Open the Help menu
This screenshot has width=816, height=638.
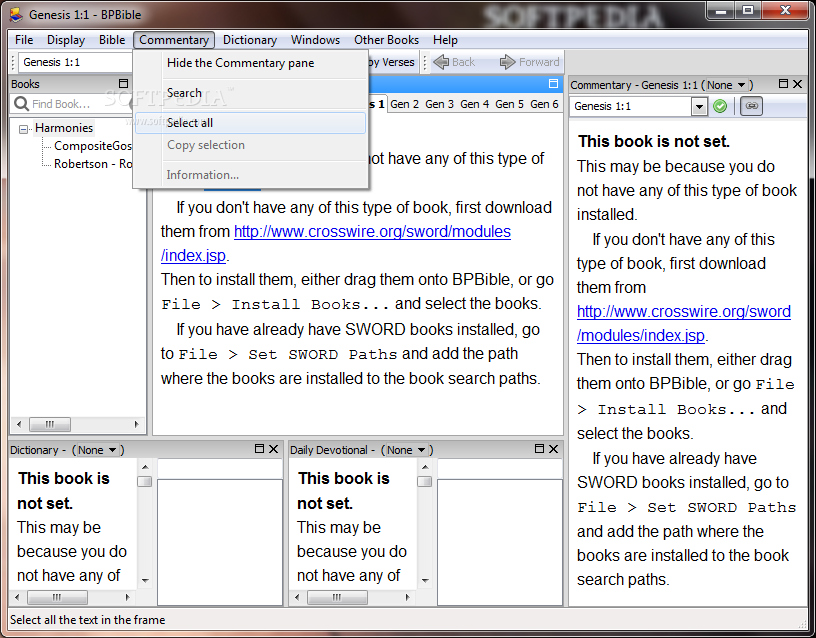point(445,40)
